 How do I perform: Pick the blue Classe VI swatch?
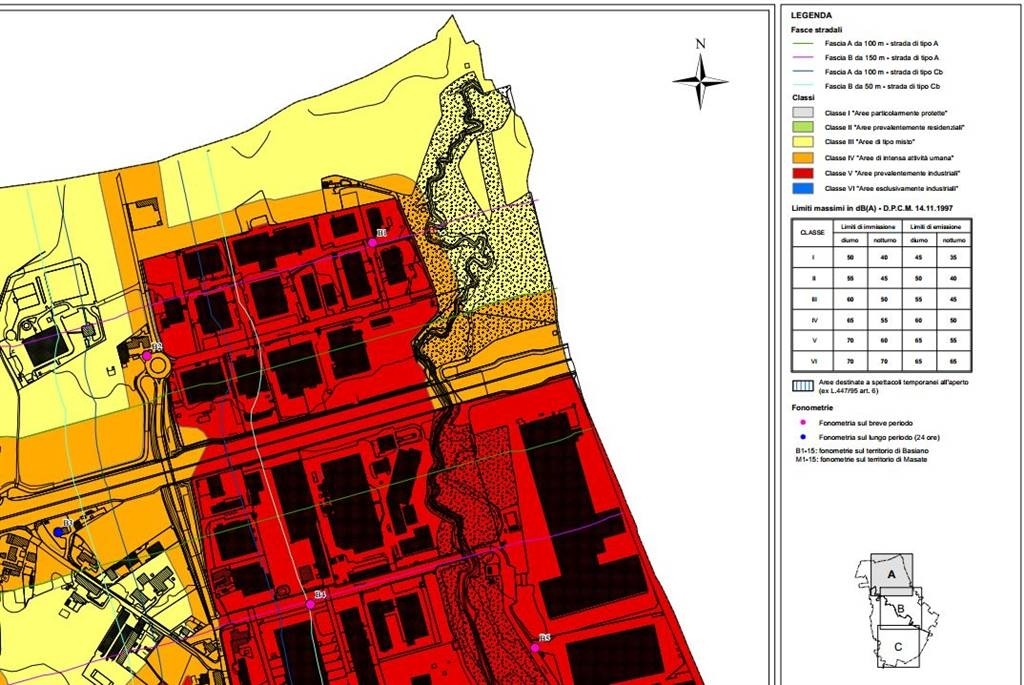(803, 188)
